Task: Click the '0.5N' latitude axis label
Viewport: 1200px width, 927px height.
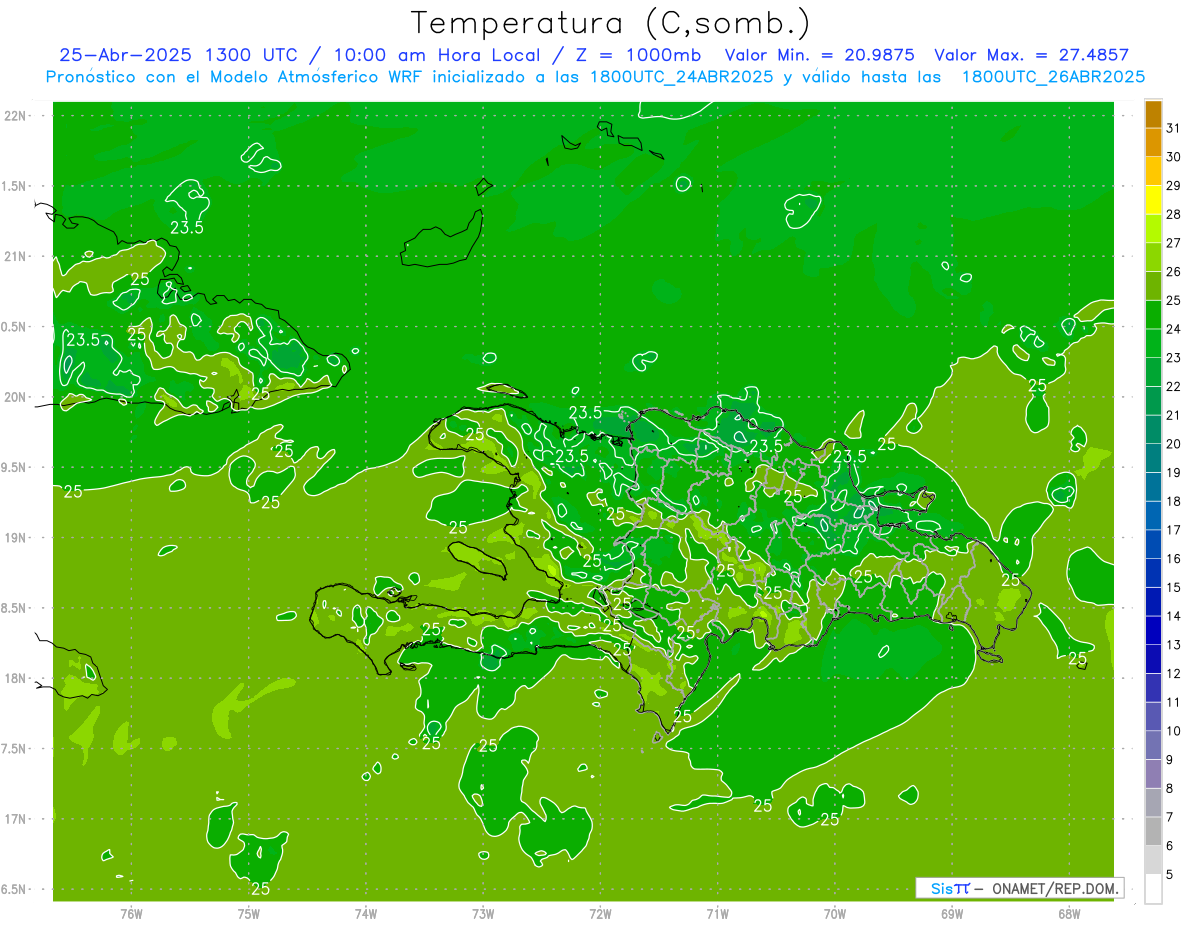Action: coord(15,327)
